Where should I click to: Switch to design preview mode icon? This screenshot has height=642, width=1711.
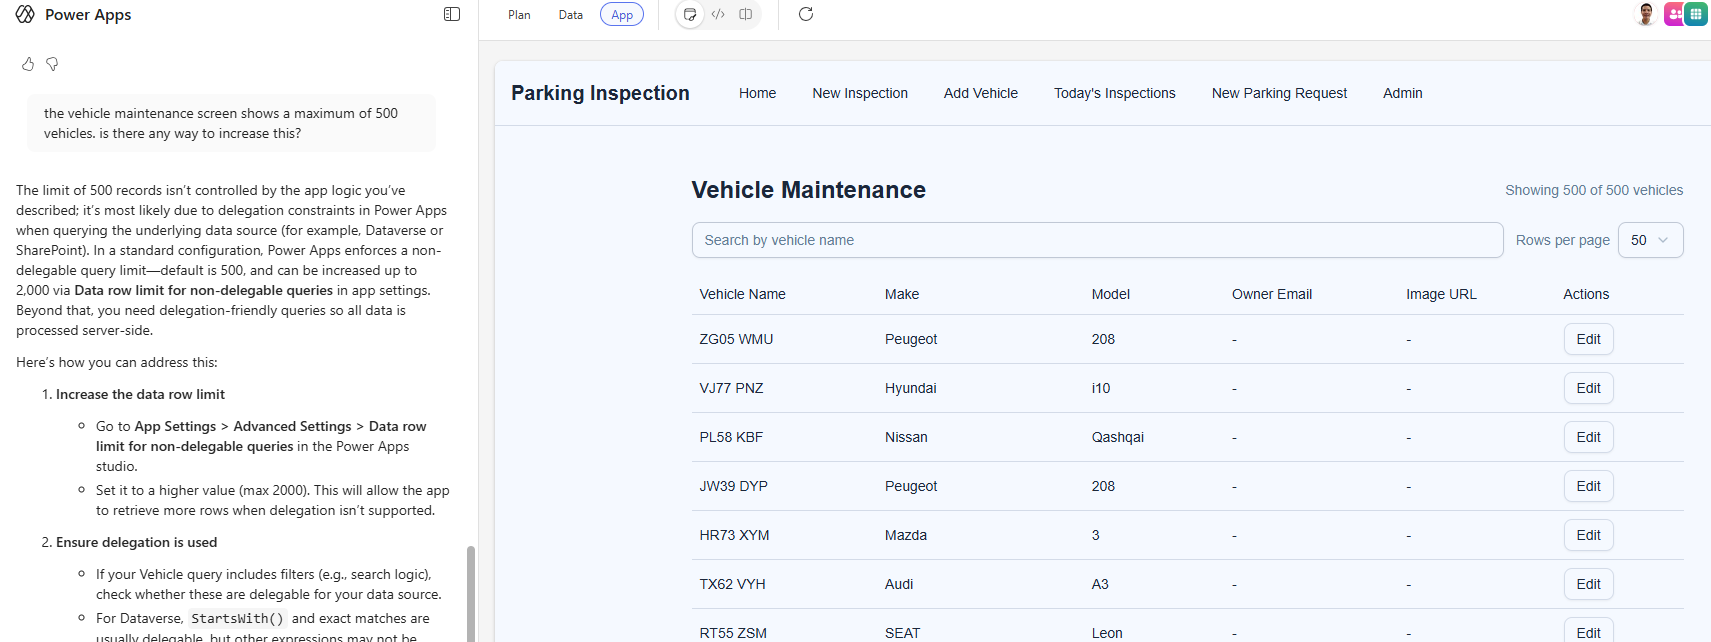pos(690,14)
